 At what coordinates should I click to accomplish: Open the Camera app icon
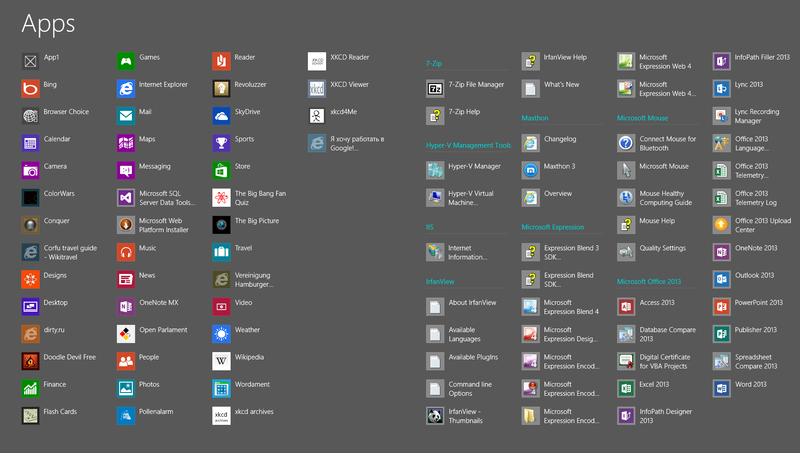pyautogui.click(x=30, y=170)
